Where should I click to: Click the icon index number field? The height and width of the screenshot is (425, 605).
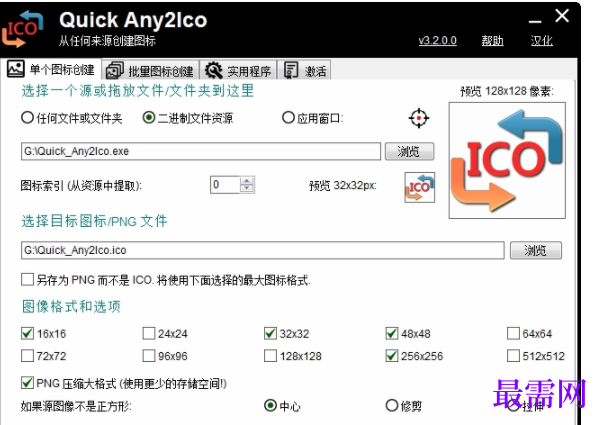[225, 185]
